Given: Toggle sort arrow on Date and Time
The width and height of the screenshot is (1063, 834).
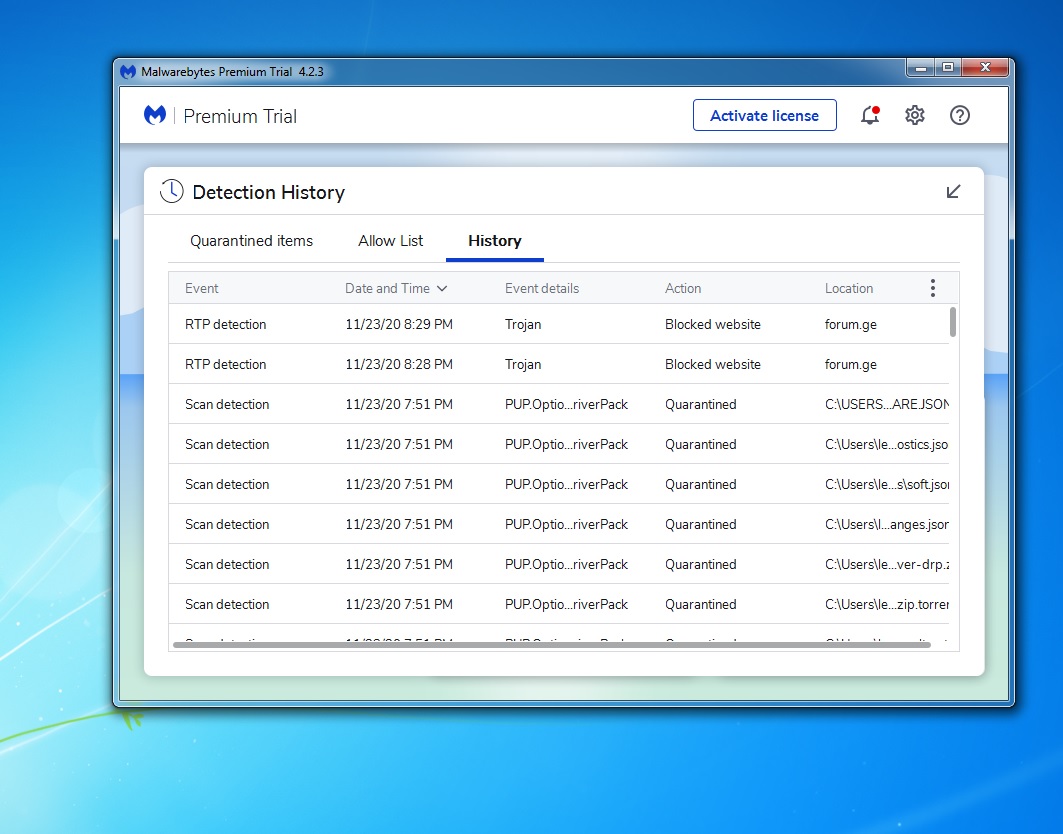Looking at the screenshot, I should click(x=442, y=289).
